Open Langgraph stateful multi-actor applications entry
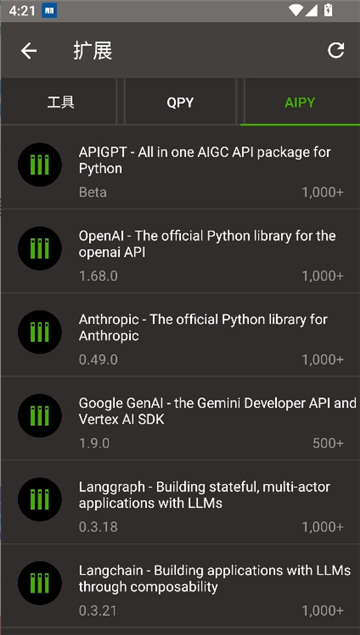Image resolution: width=360 pixels, height=635 pixels. point(180,502)
